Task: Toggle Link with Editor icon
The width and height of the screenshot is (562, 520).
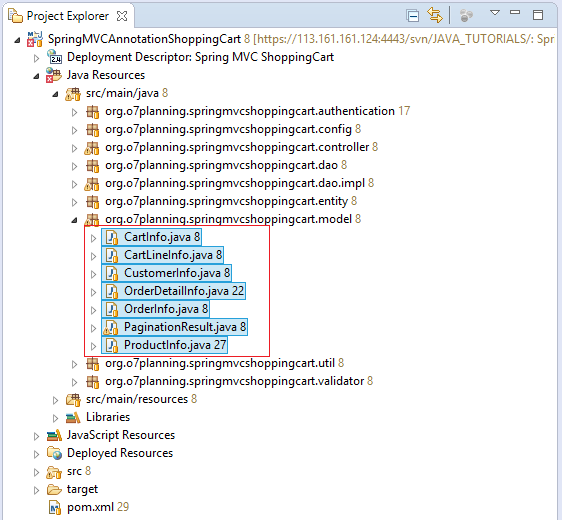Action: coord(435,15)
